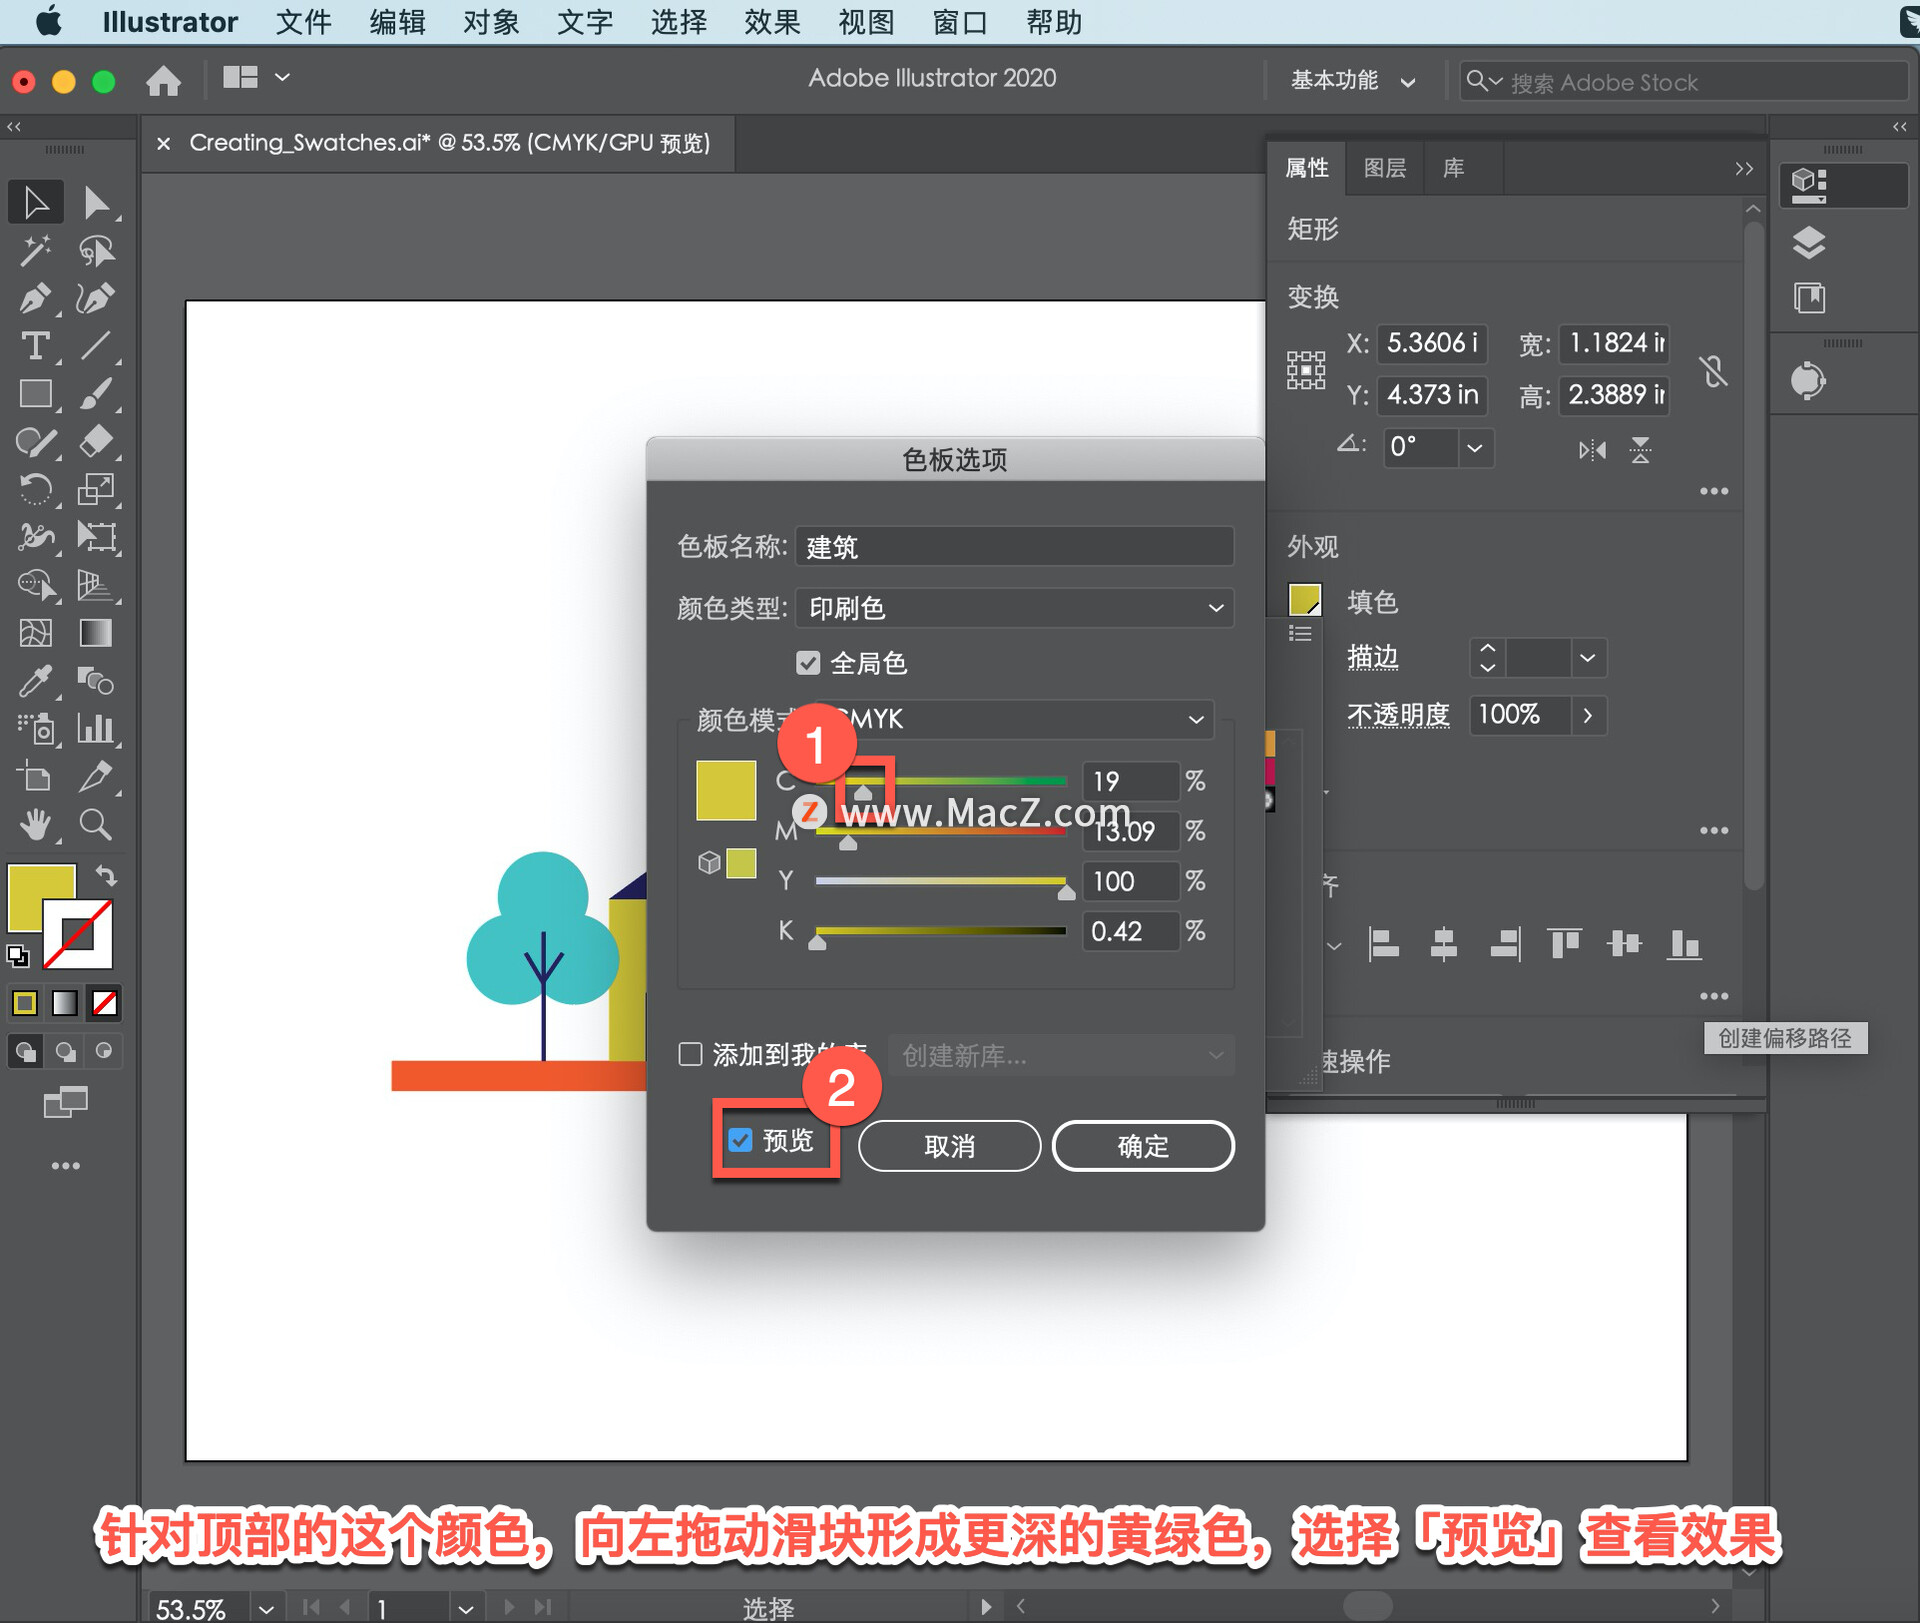Viewport: 1920px width, 1623px height.
Task: Select the Pen tool
Action: 35,298
